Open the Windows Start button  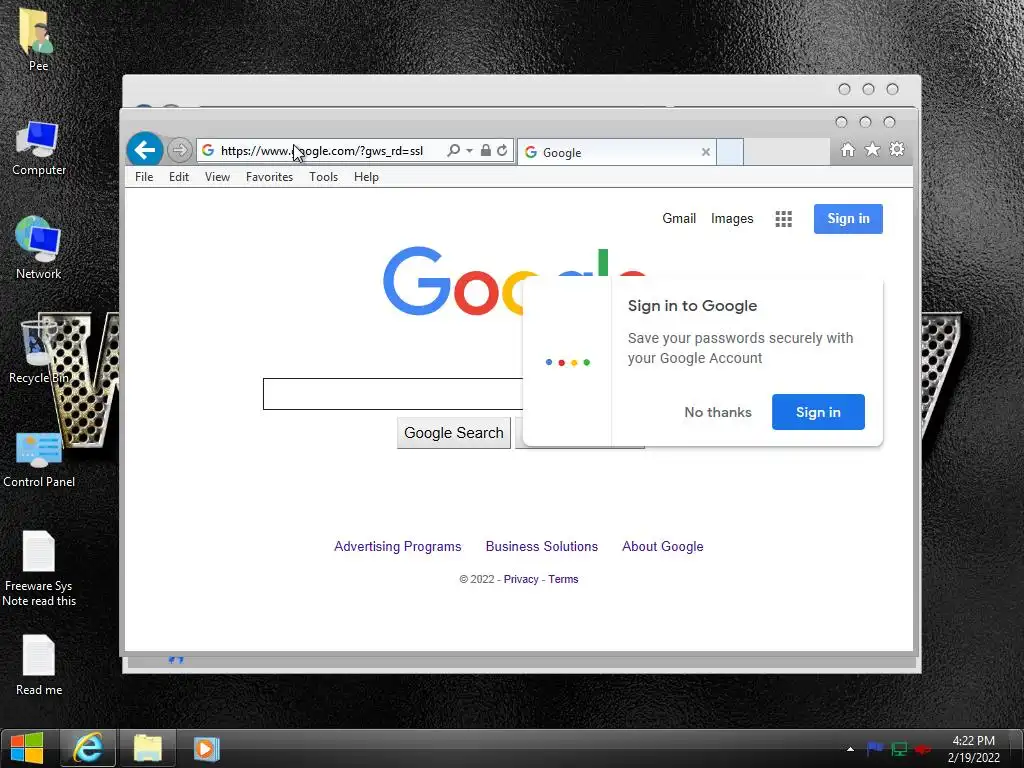point(27,748)
